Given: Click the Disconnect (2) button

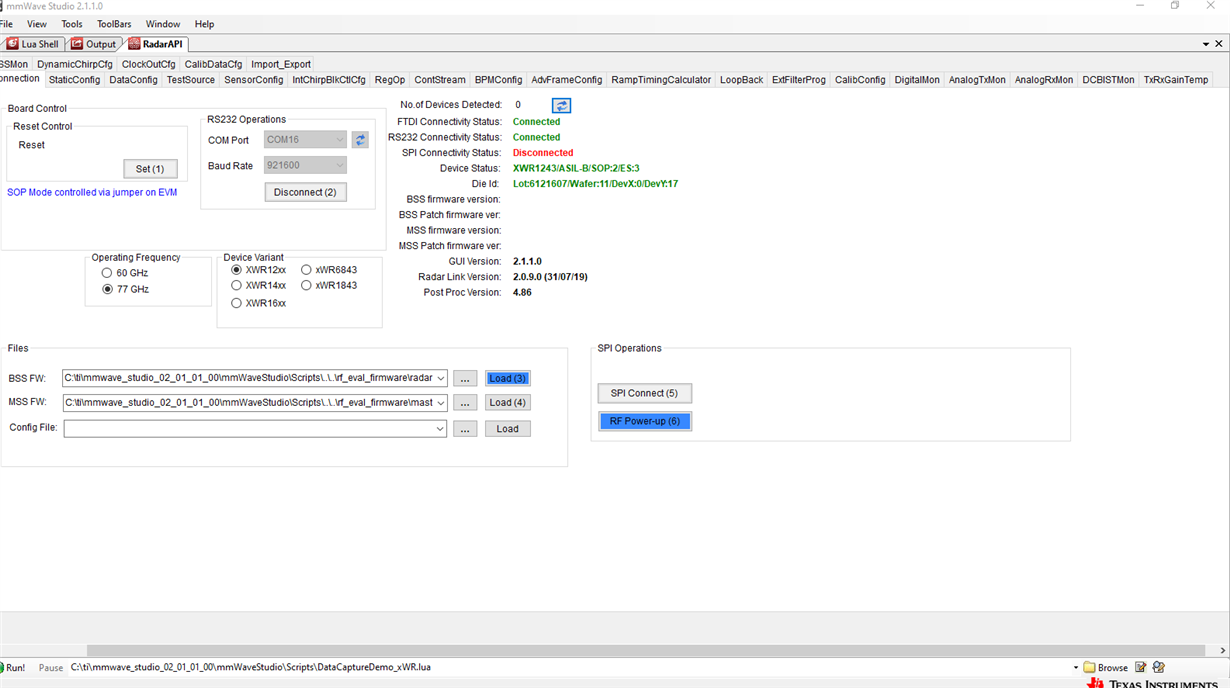Looking at the screenshot, I should click(305, 192).
